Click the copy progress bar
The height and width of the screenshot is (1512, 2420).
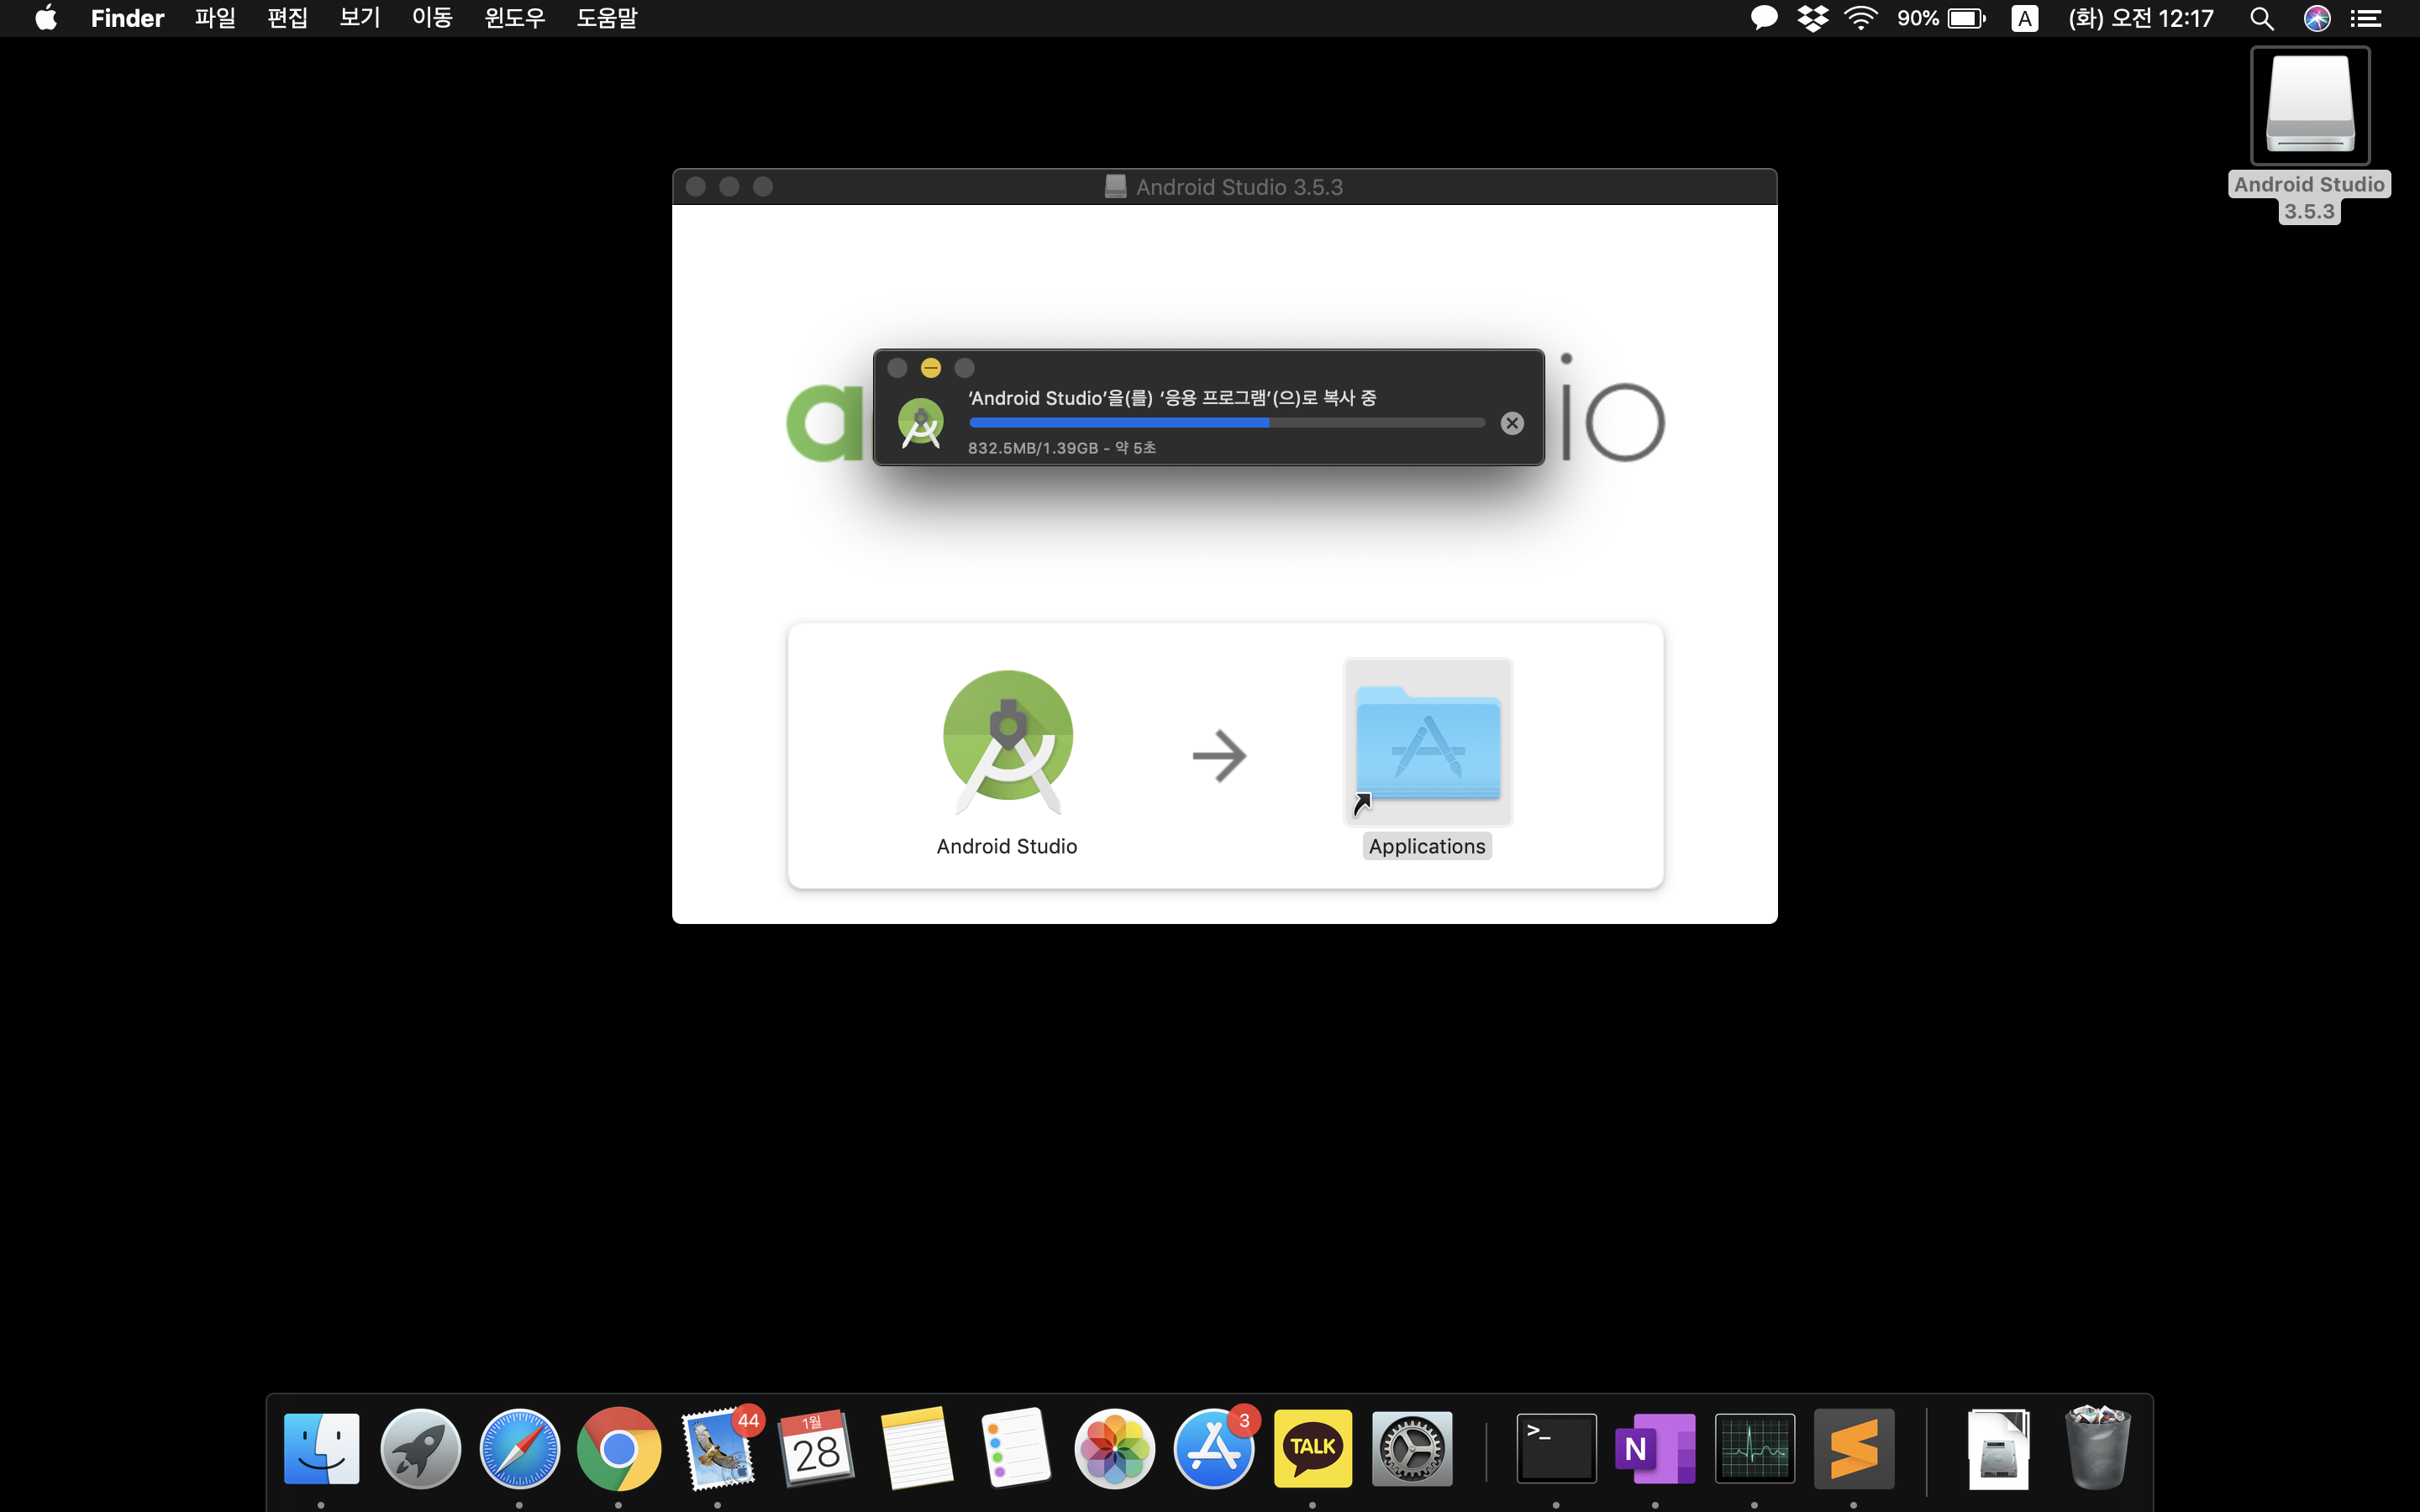[x=1226, y=423]
